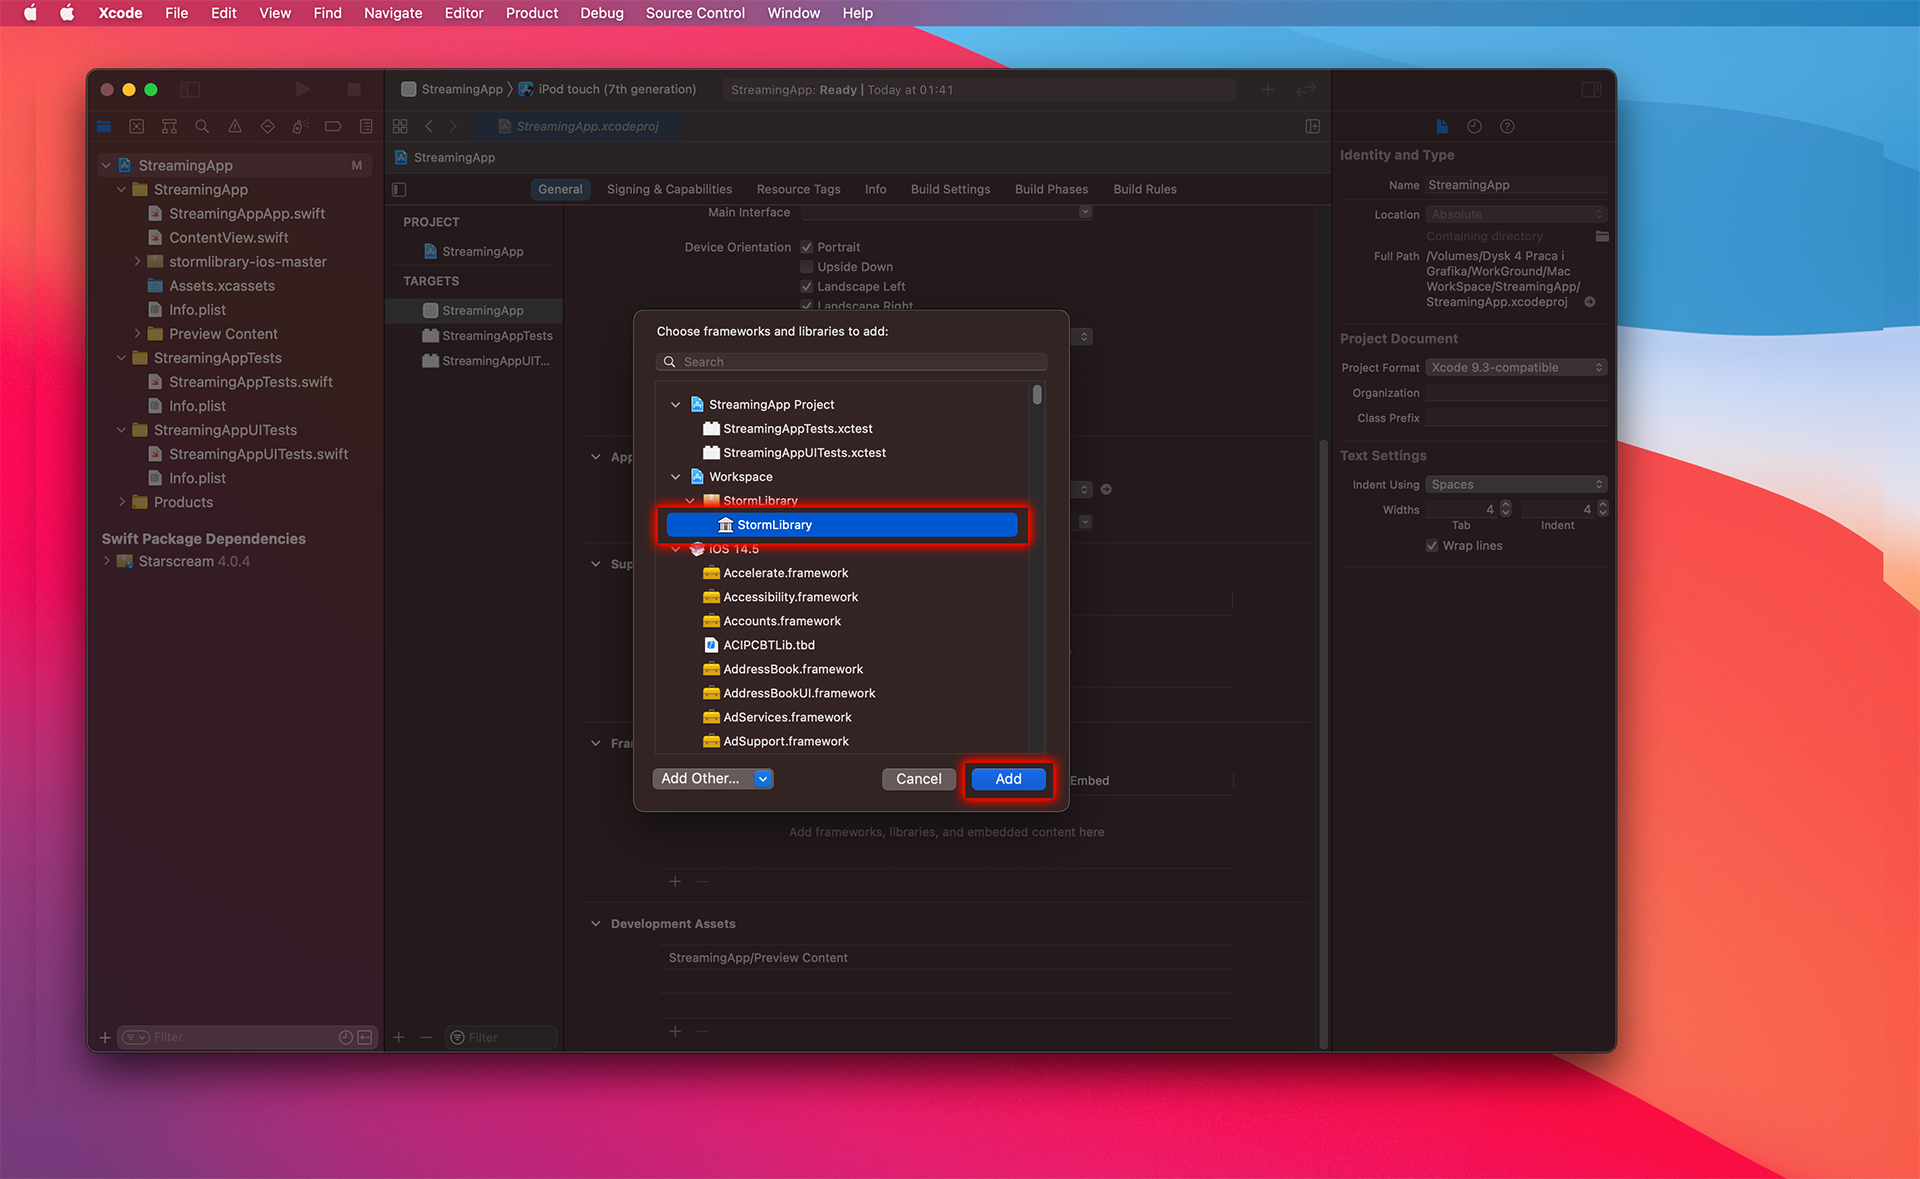Image resolution: width=1920 pixels, height=1179 pixels.
Task: Expand the stormlibrary-ios-master folder
Action: point(137,262)
